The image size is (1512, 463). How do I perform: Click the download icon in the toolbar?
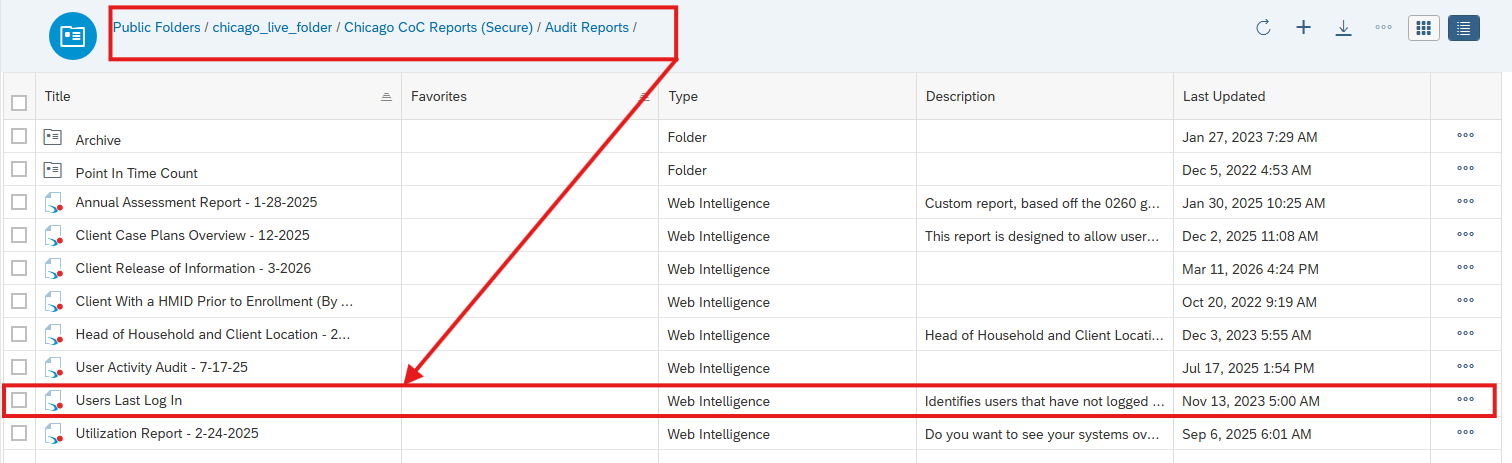1343,28
